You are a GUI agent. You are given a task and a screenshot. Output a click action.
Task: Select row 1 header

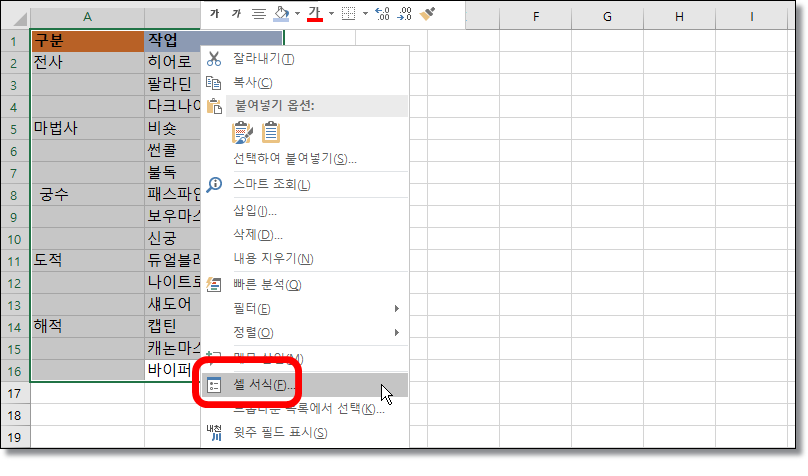(15, 41)
